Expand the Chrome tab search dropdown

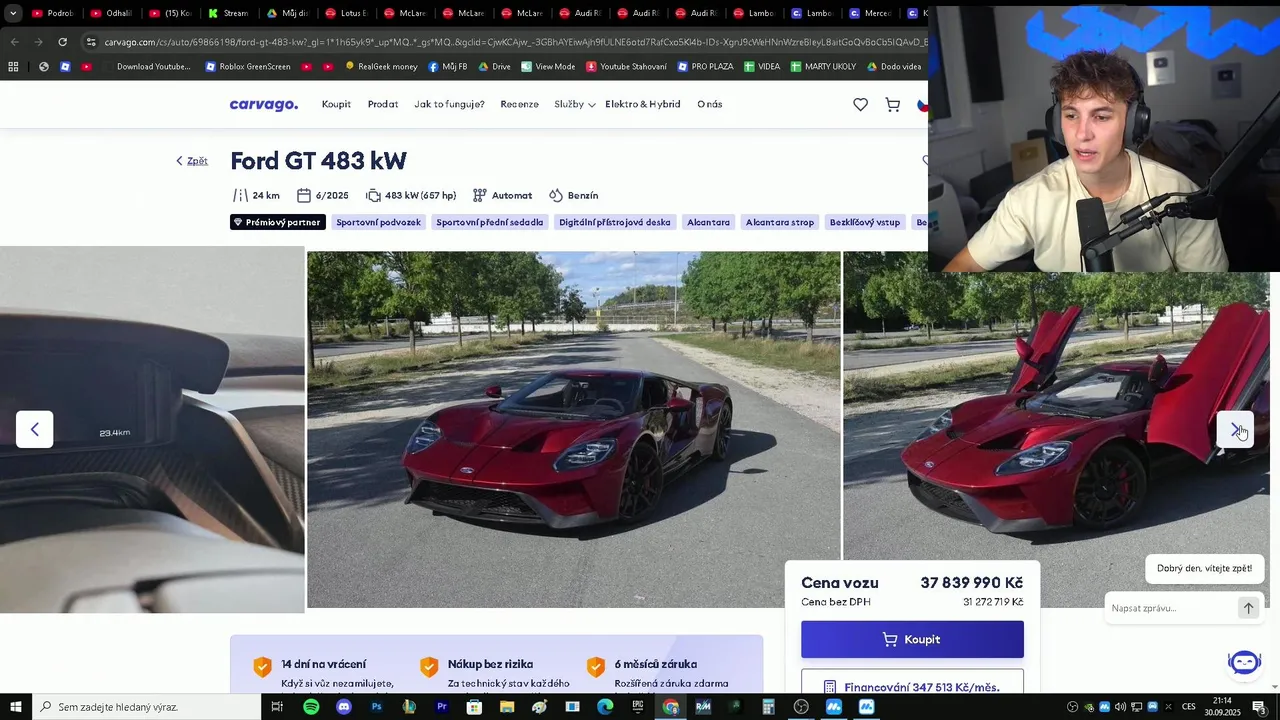pos(13,13)
